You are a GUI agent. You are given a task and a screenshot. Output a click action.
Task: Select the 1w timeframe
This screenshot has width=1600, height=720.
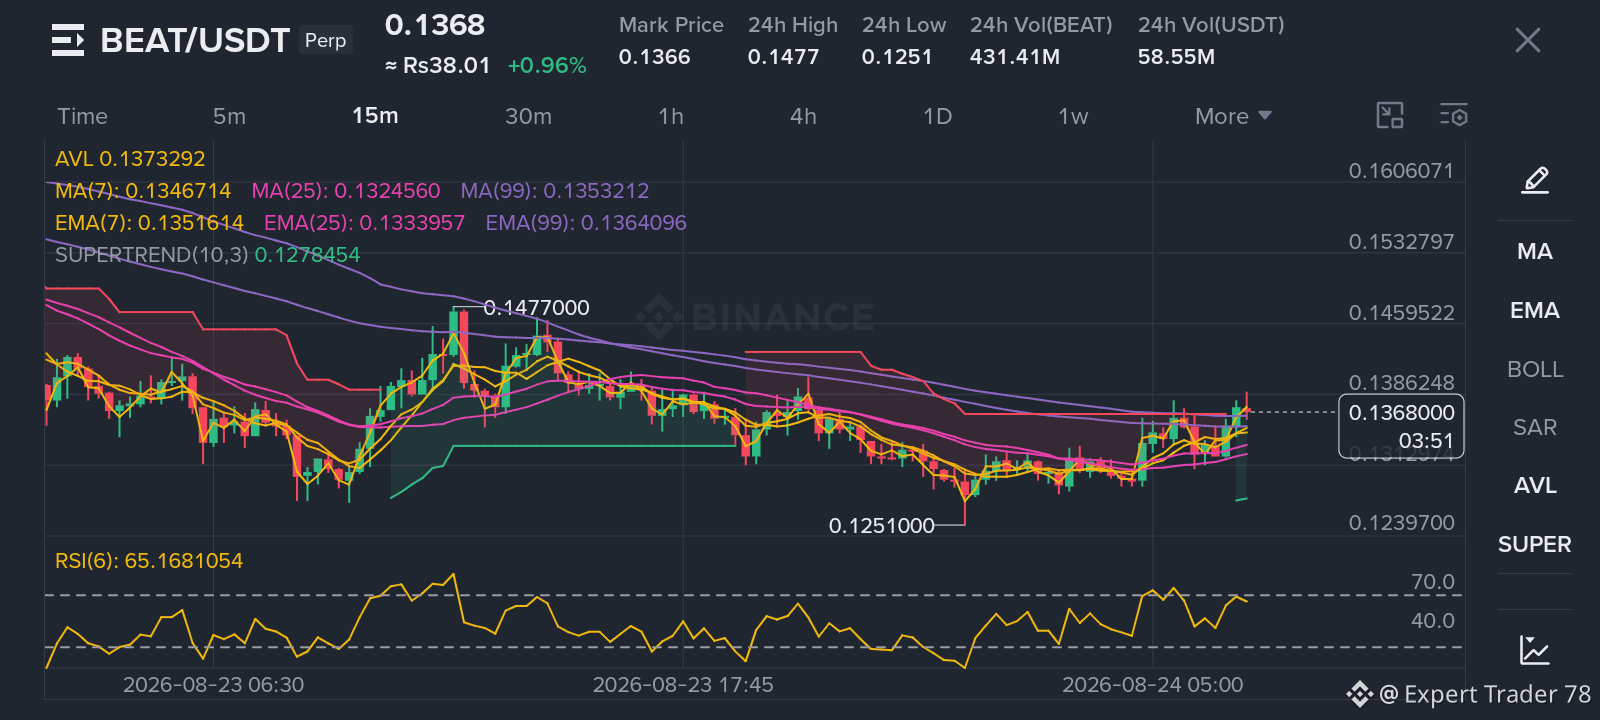(x=1073, y=116)
